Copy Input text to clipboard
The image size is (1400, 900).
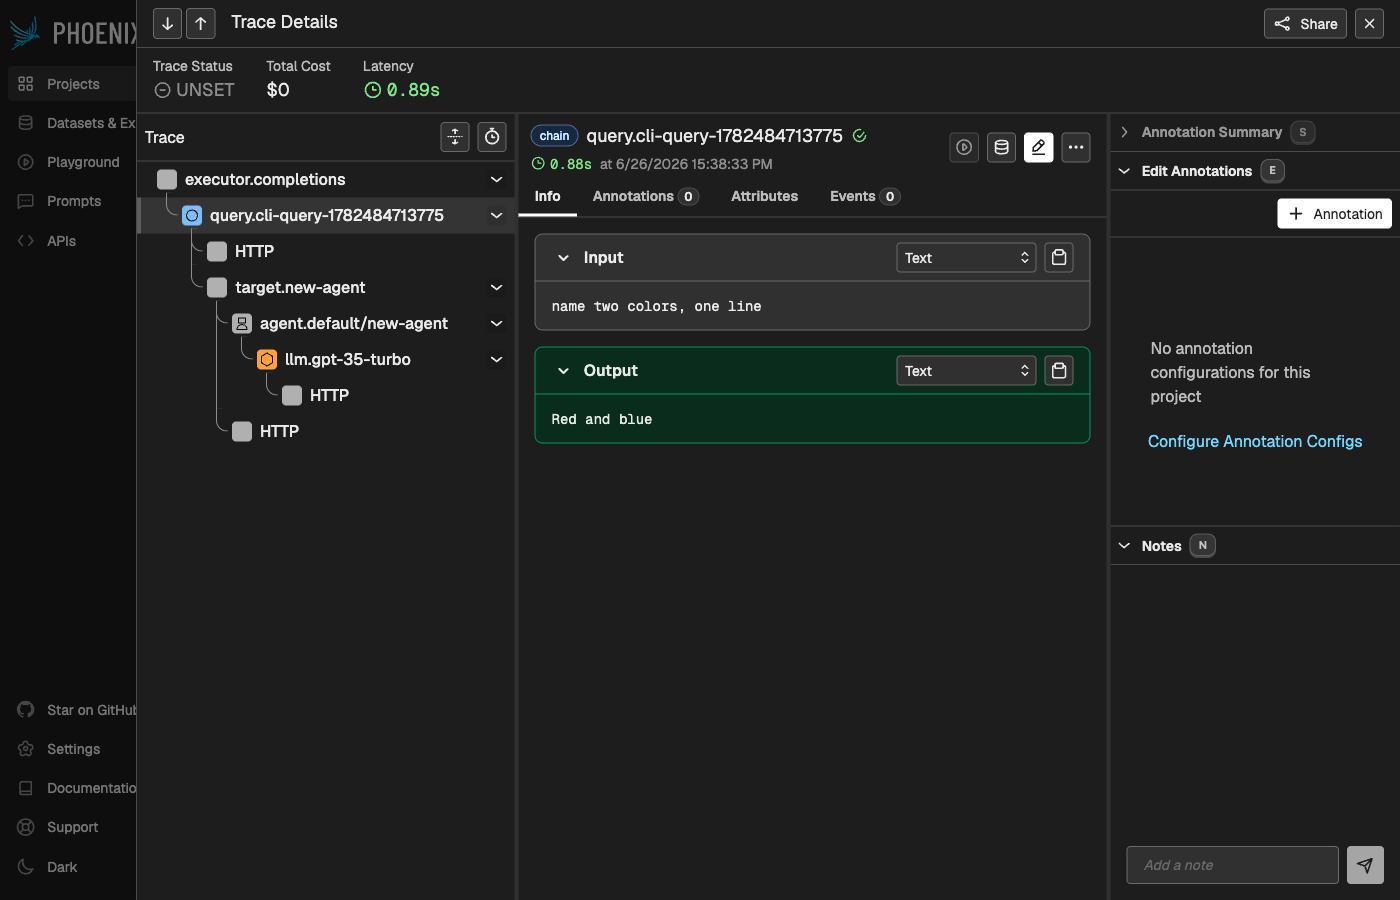pyautogui.click(x=1059, y=258)
